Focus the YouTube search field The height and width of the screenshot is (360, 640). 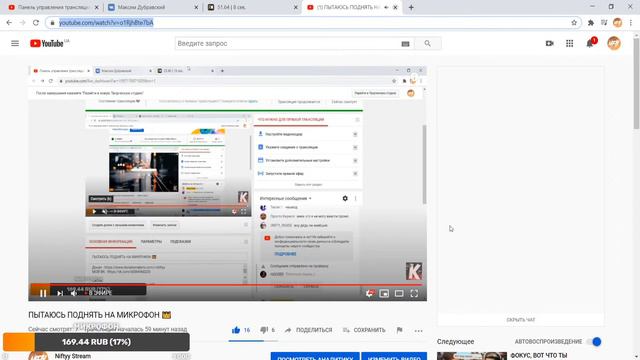click(x=288, y=43)
